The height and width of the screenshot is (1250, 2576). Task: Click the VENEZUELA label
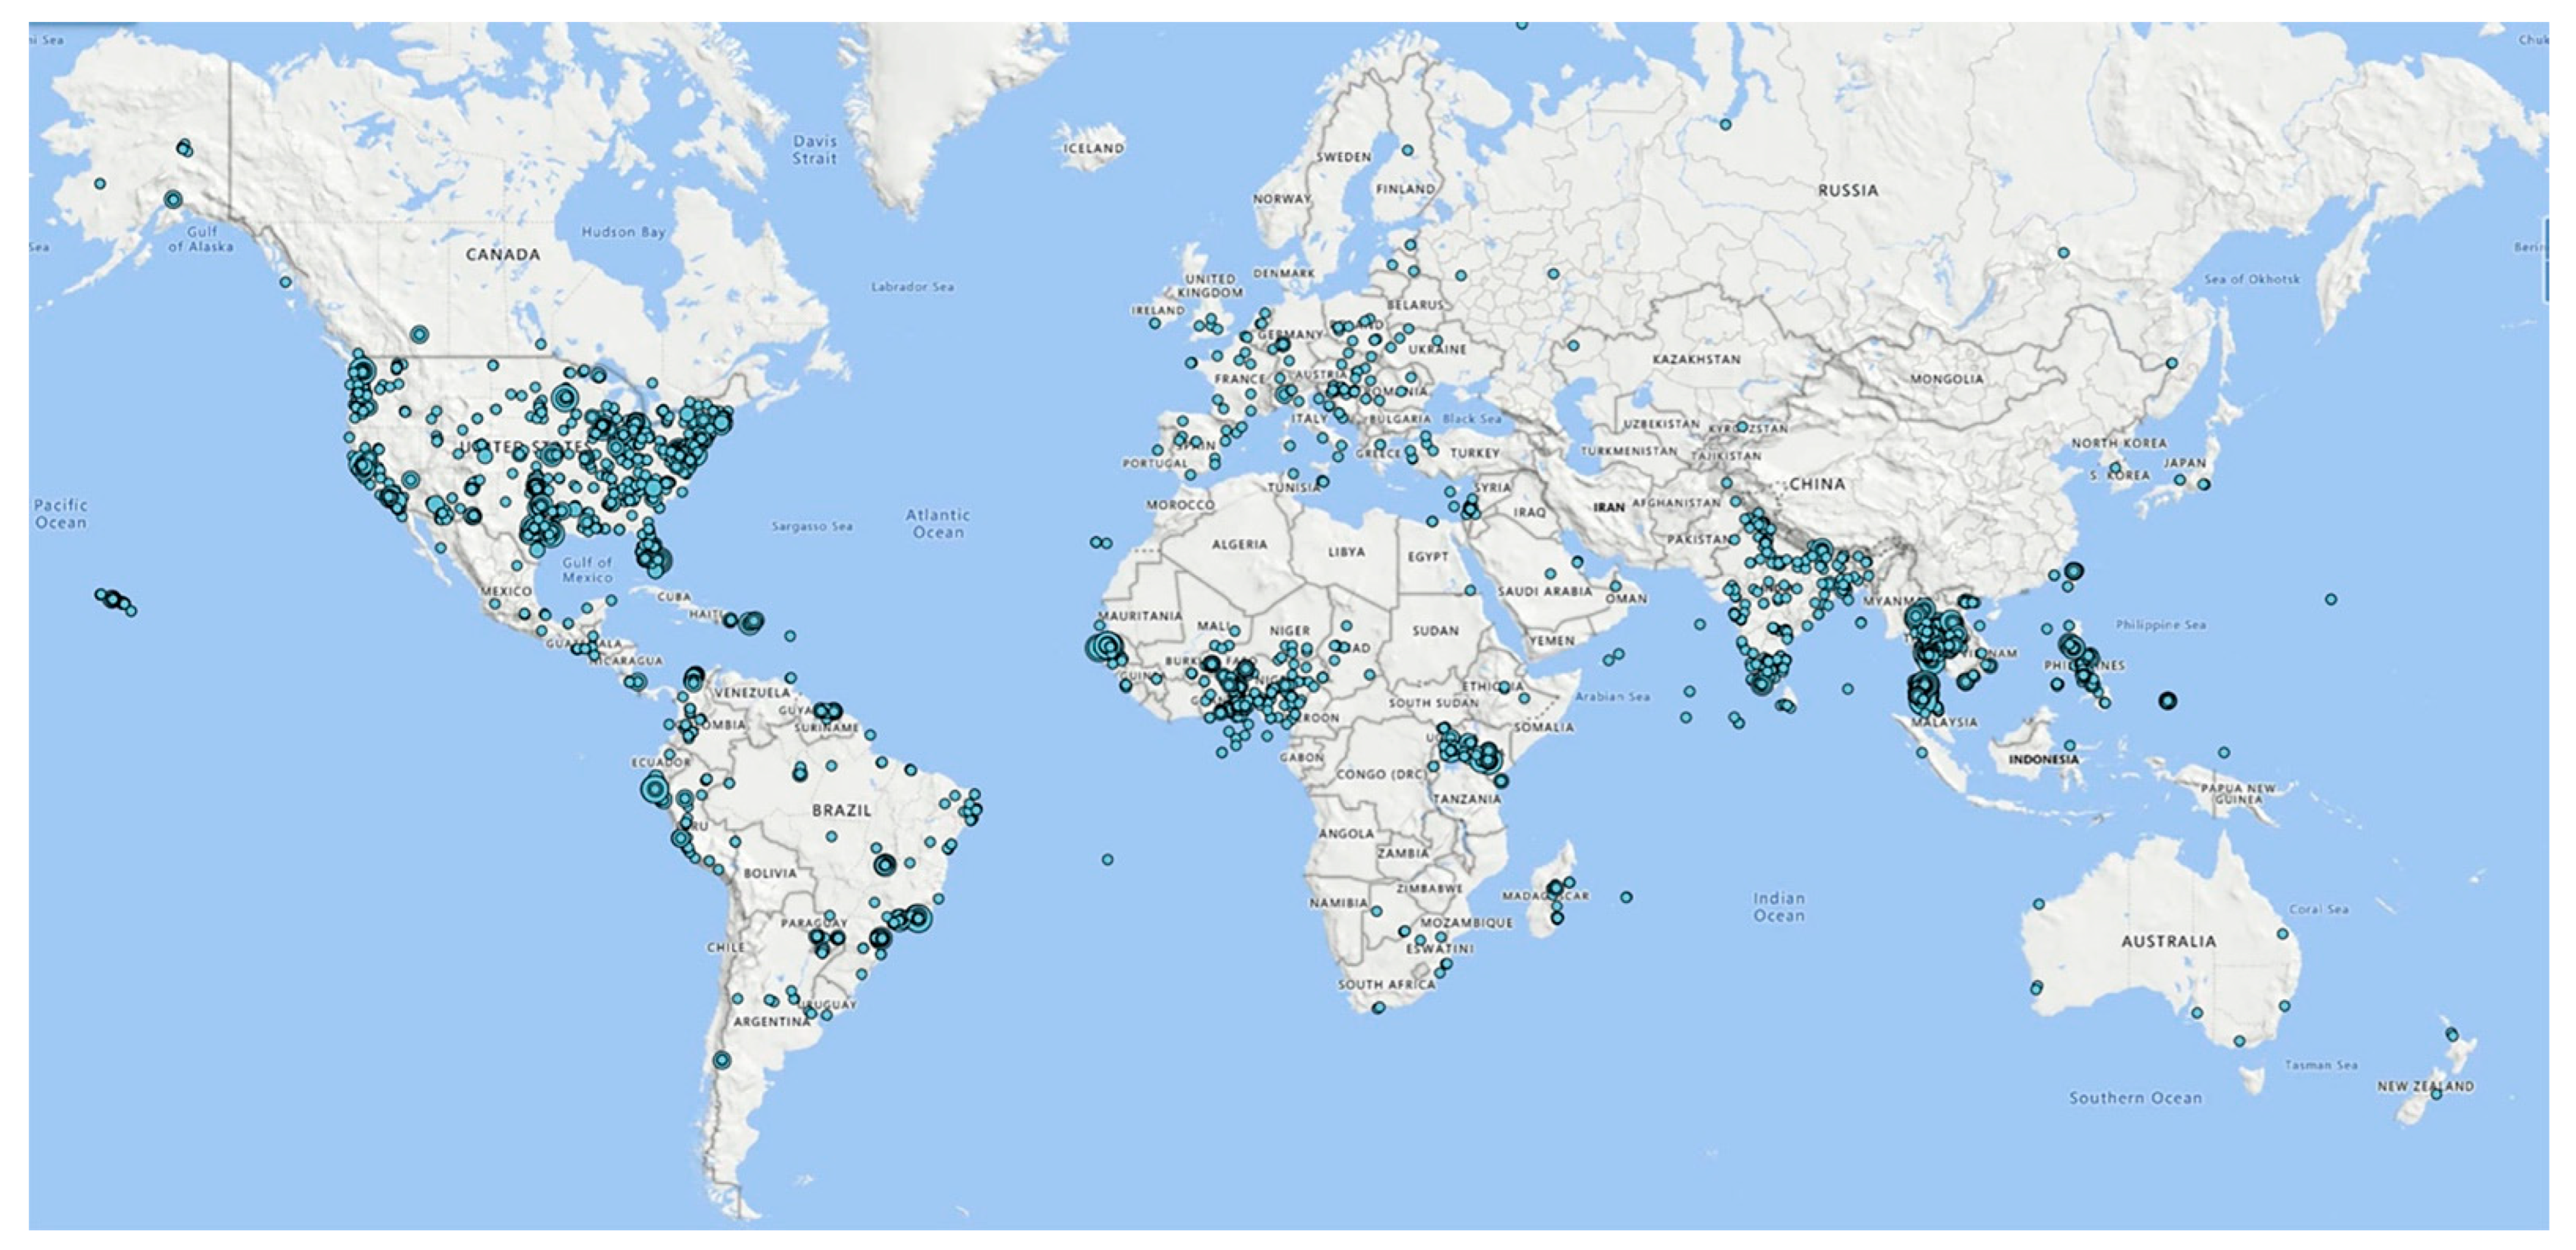(x=751, y=692)
